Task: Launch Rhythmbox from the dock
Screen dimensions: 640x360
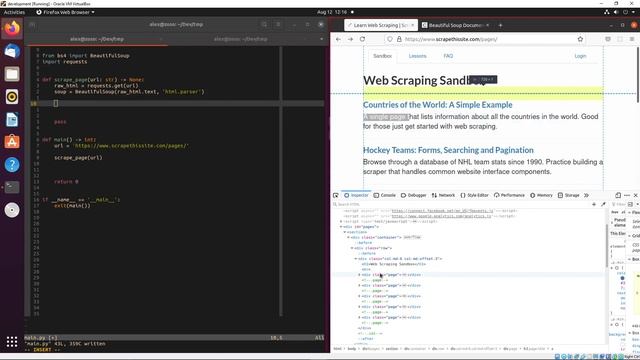Action: point(12,97)
